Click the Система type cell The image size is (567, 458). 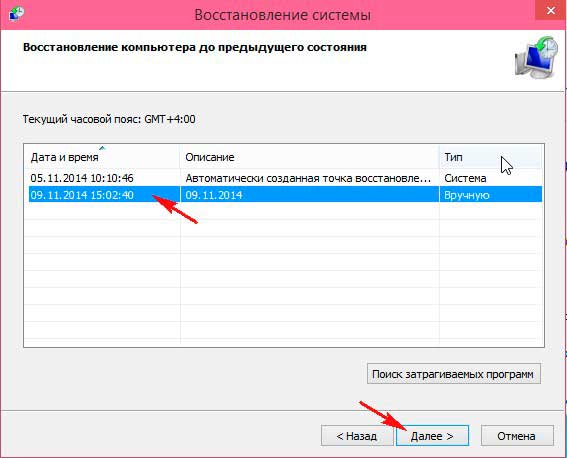coord(465,178)
